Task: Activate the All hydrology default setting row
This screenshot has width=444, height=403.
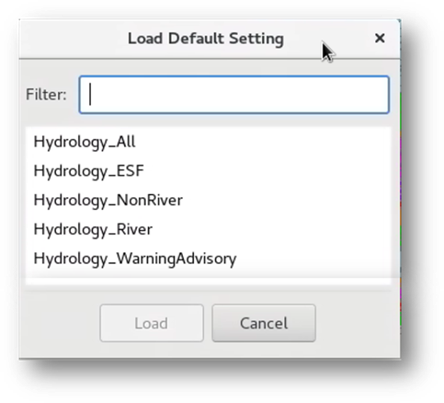Action: 208,142
